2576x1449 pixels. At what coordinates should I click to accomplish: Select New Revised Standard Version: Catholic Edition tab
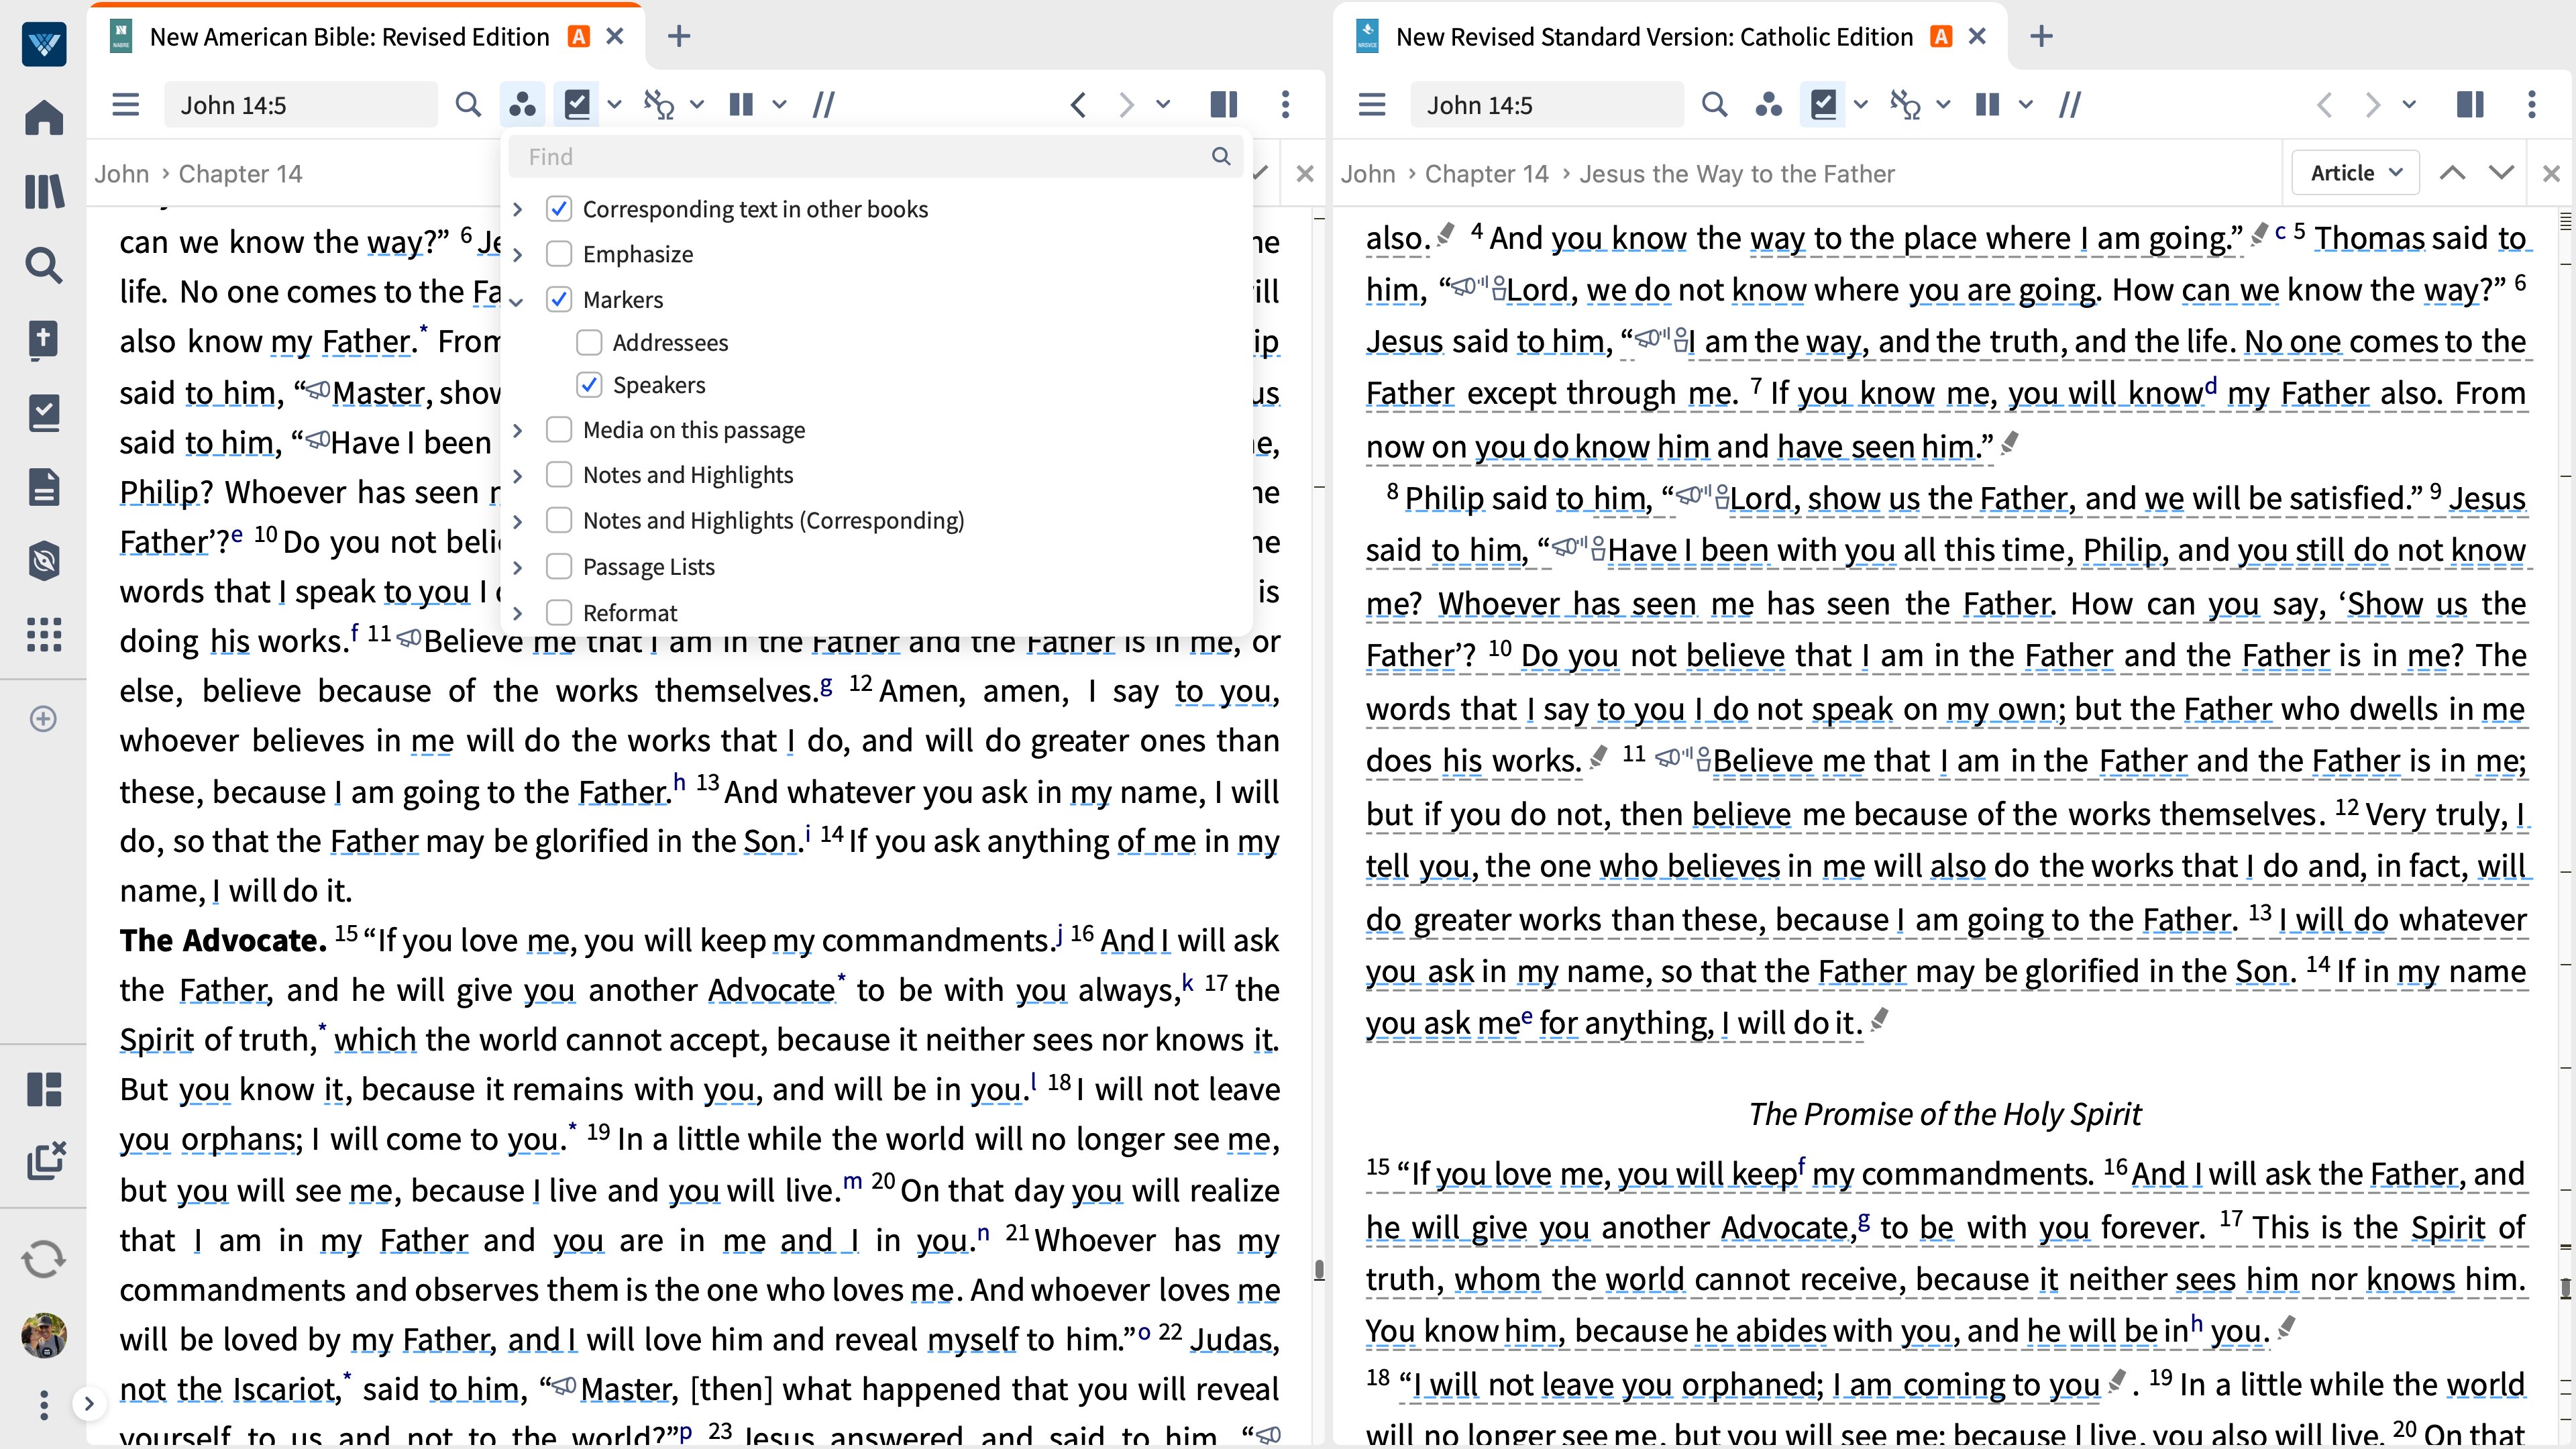coord(1654,37)
